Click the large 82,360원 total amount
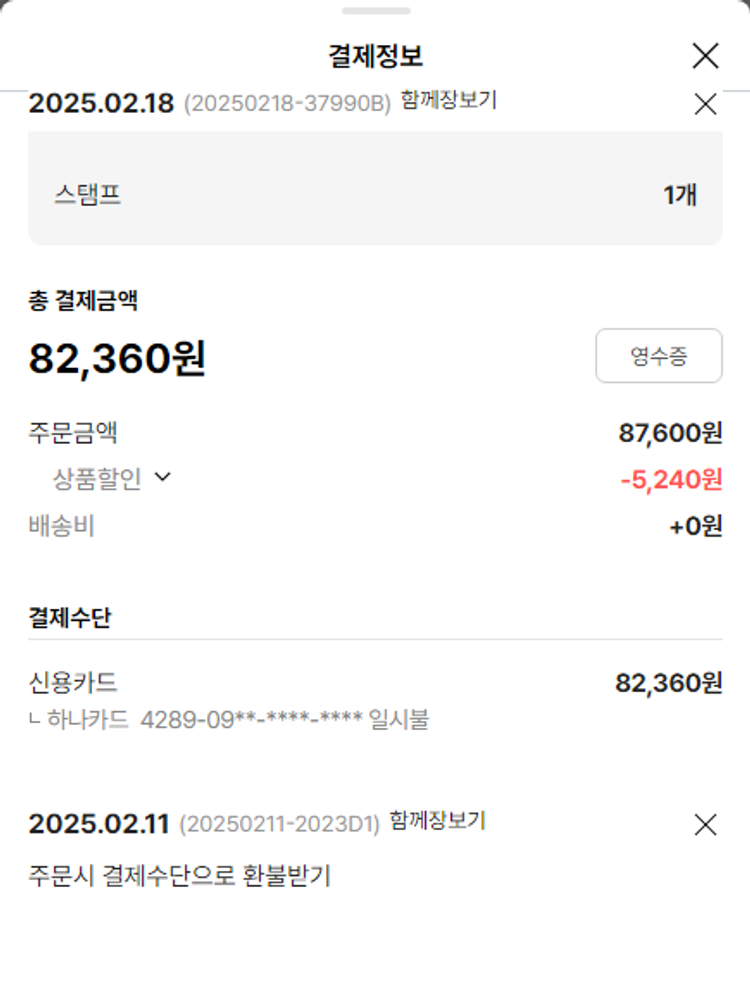This screenshot has height=995, width=750. pyautogui.click(x=117, y=358)
